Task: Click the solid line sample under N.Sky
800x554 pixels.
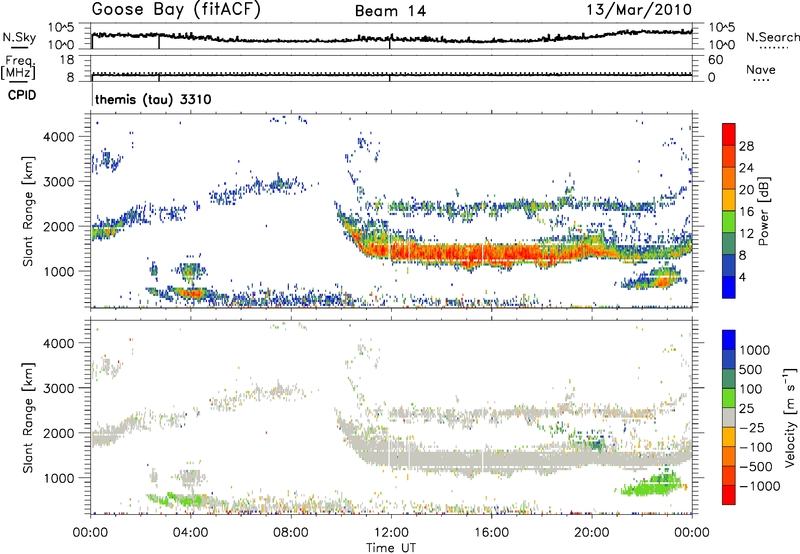Action: click(19, 47)
